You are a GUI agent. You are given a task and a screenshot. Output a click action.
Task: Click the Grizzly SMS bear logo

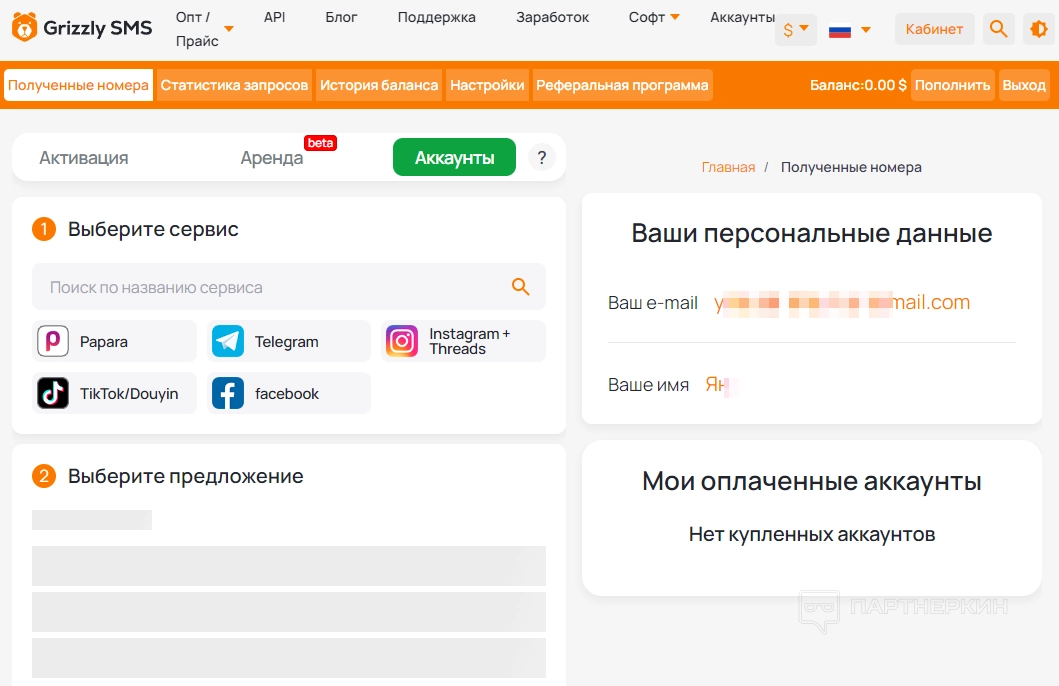[x=25, y=28]
